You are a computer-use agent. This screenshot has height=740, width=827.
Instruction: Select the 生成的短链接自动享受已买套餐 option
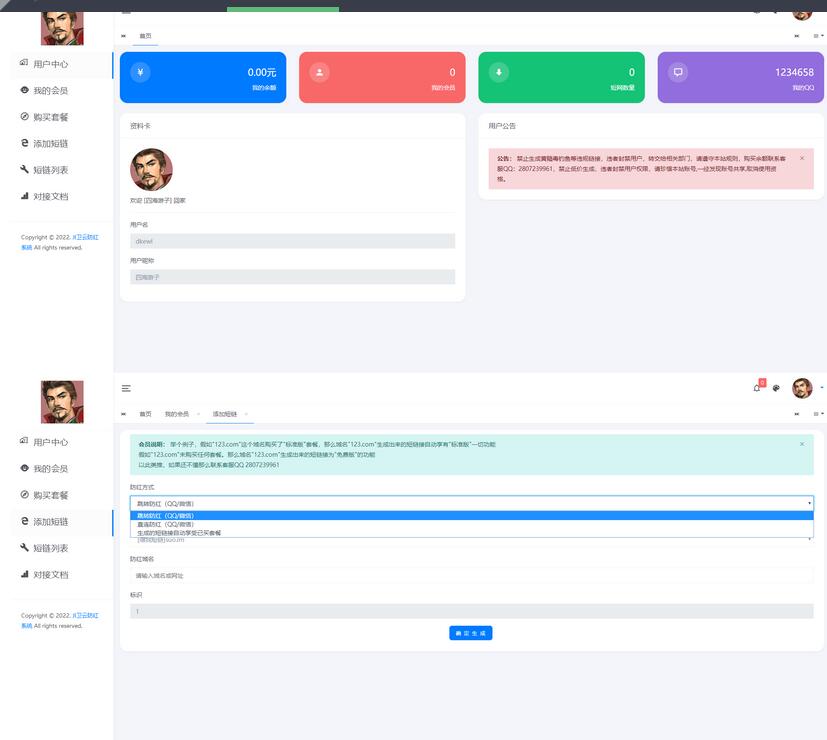point(179,533)
